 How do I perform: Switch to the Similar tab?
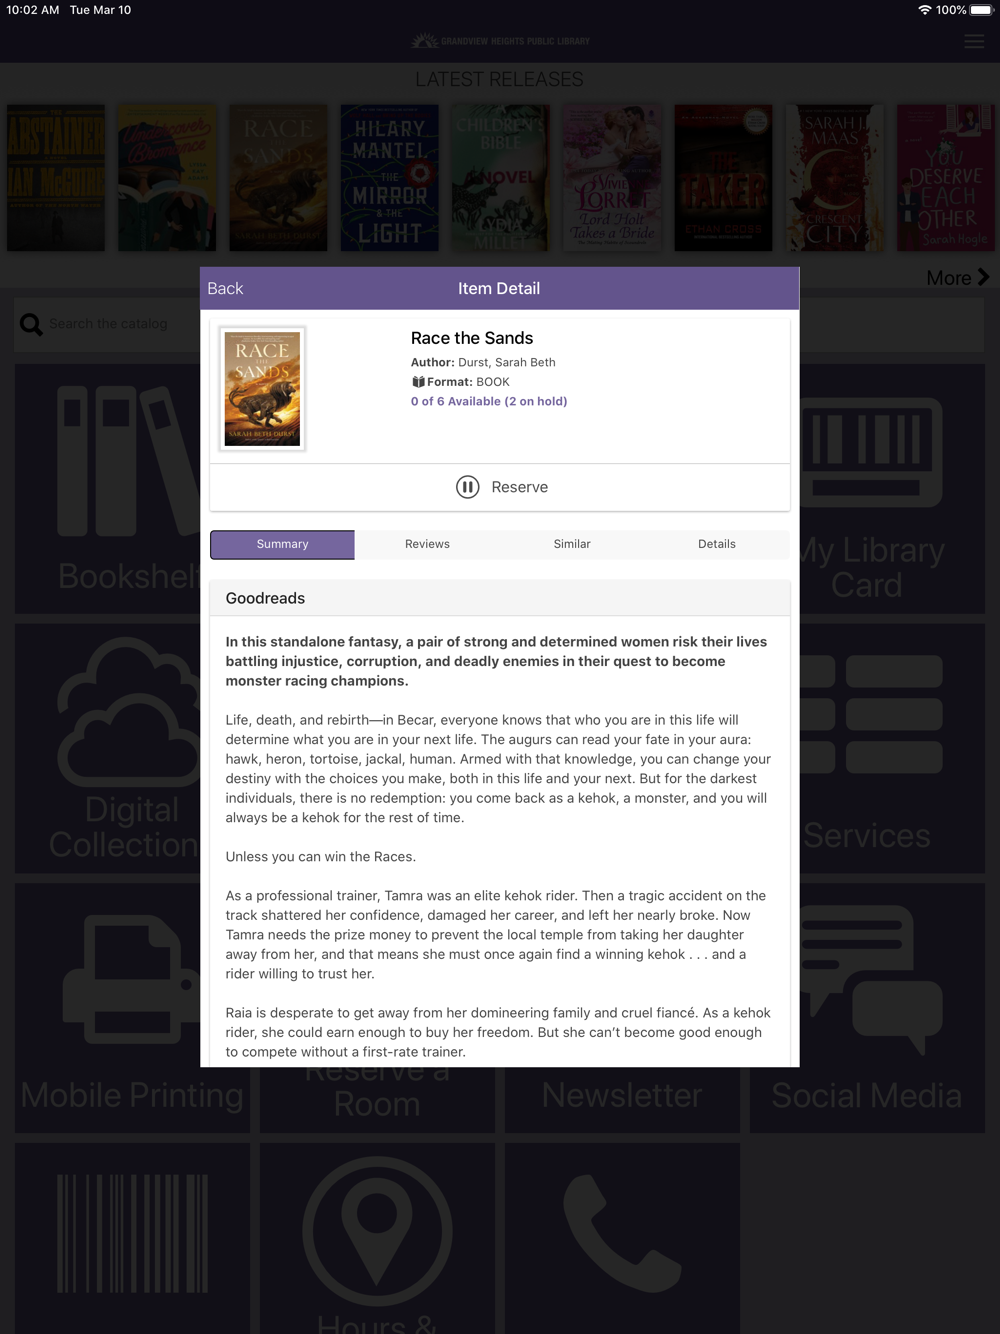click(572, 544)
